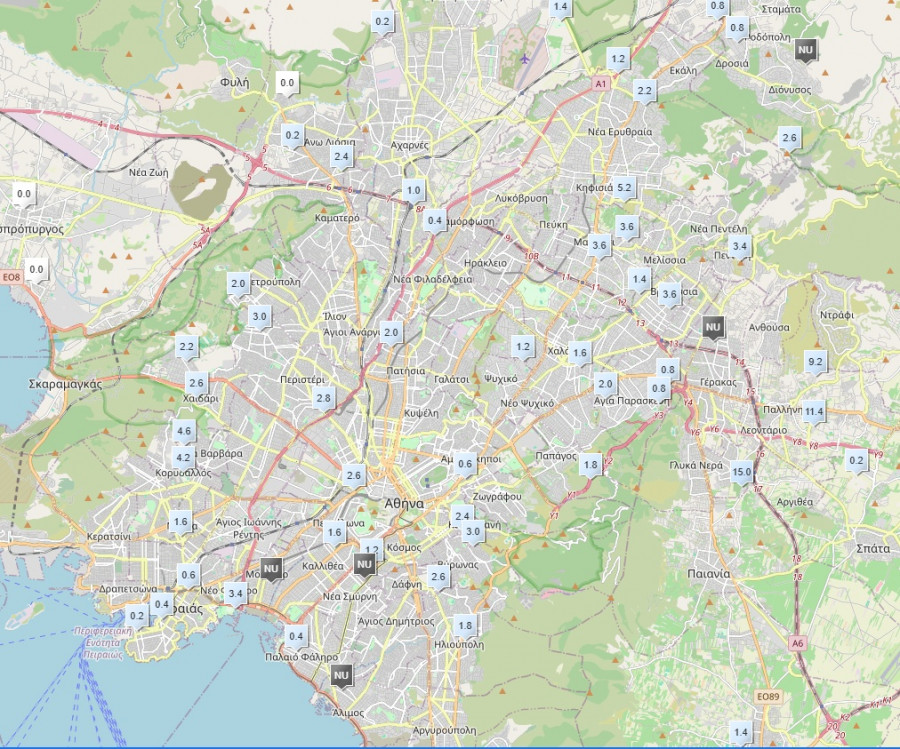Open the 2.4 marker at Άνω Λιόσια
The width and height of the screenshot is (900, 749).
tap(341, 157)
